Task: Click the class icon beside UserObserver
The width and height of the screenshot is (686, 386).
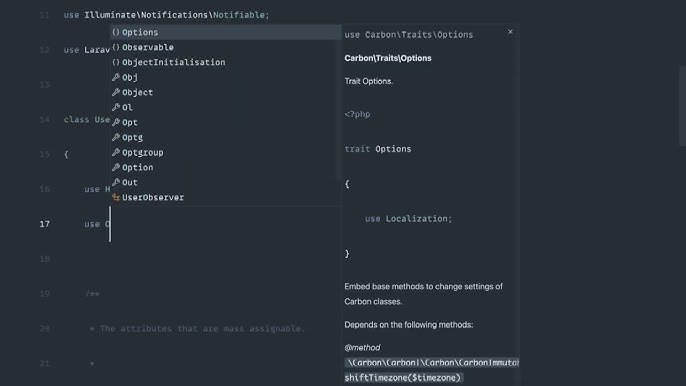Action: 116,197
